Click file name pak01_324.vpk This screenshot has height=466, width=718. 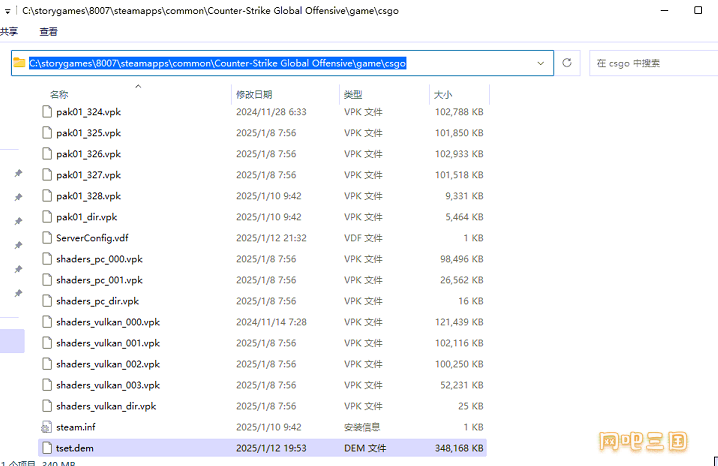(x=88, y=112)
